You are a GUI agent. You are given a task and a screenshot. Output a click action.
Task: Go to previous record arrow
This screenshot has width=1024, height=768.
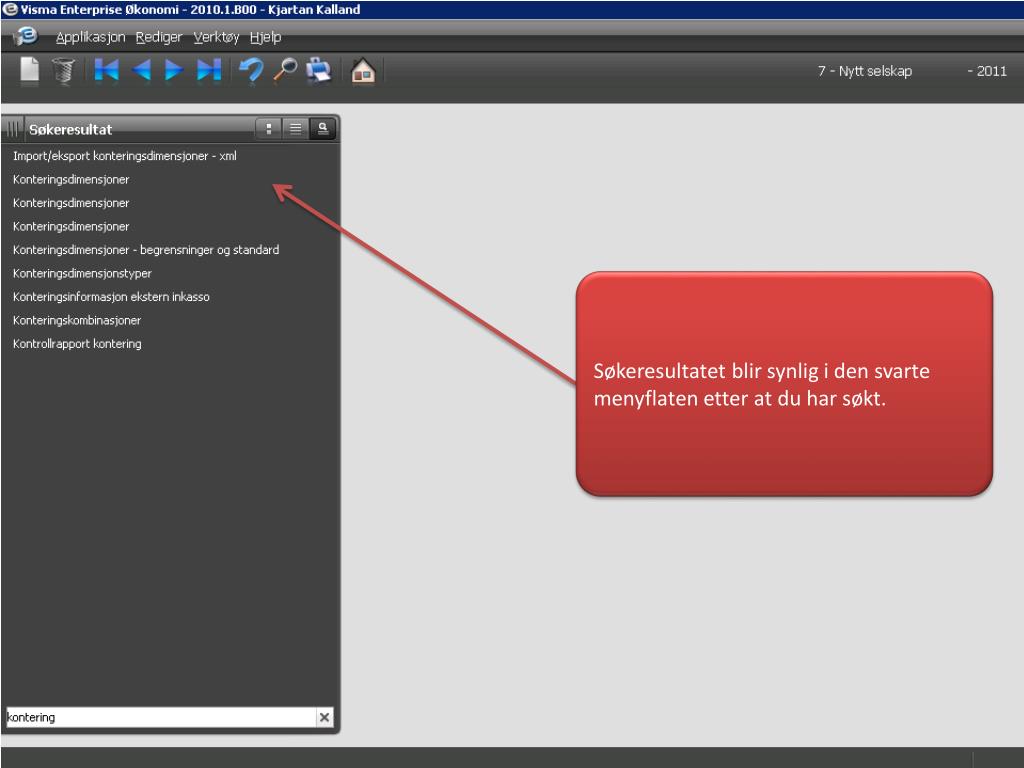coord(141,70)
